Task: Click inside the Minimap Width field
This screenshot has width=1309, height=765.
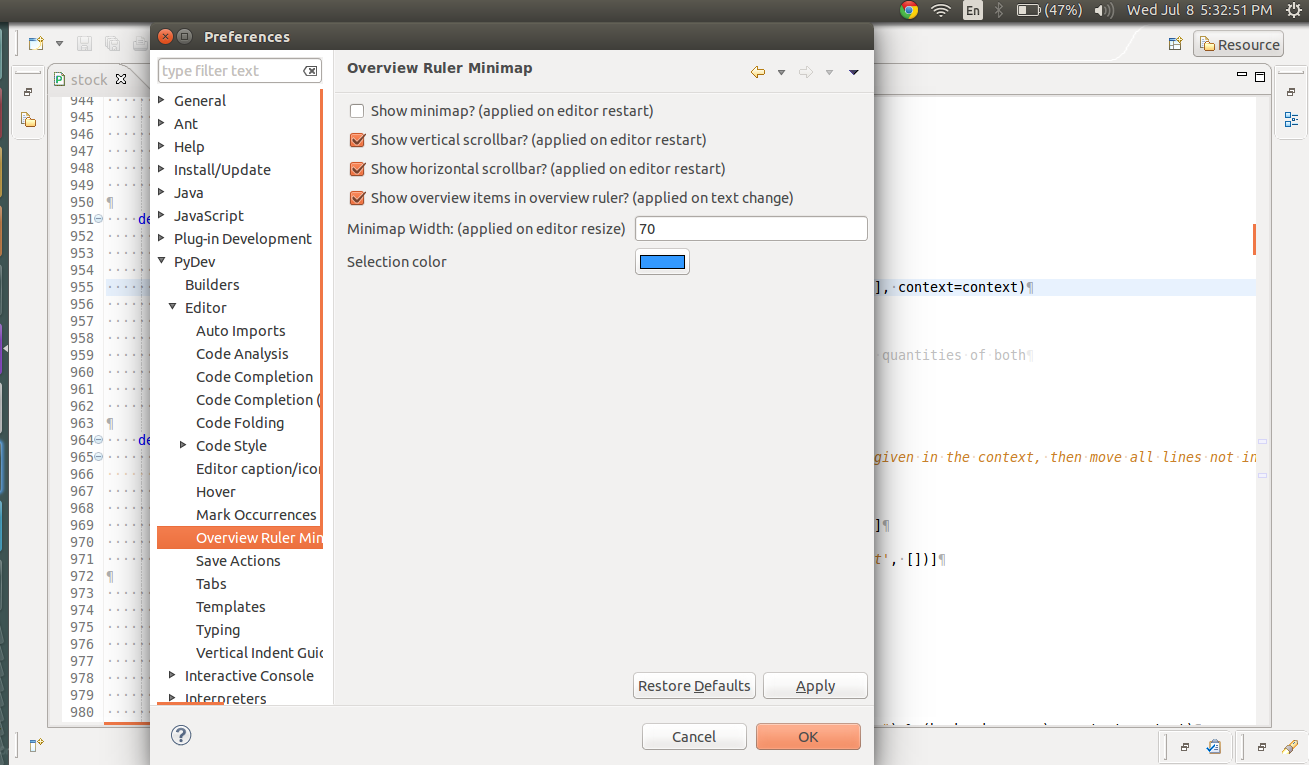Action: [751, 228]
